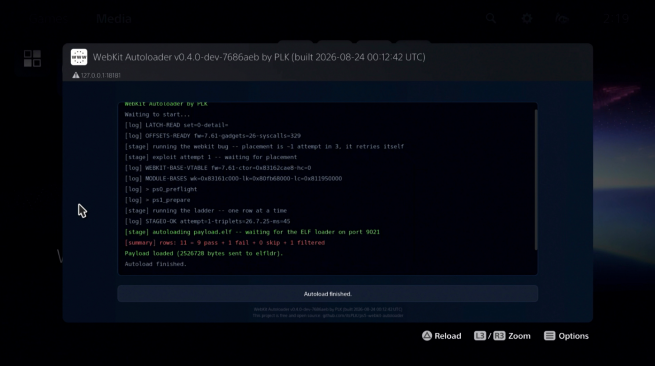Click the green 'autoloading payload.elf' line
Screen dimensions: 655x366
[x=252, y=232]
